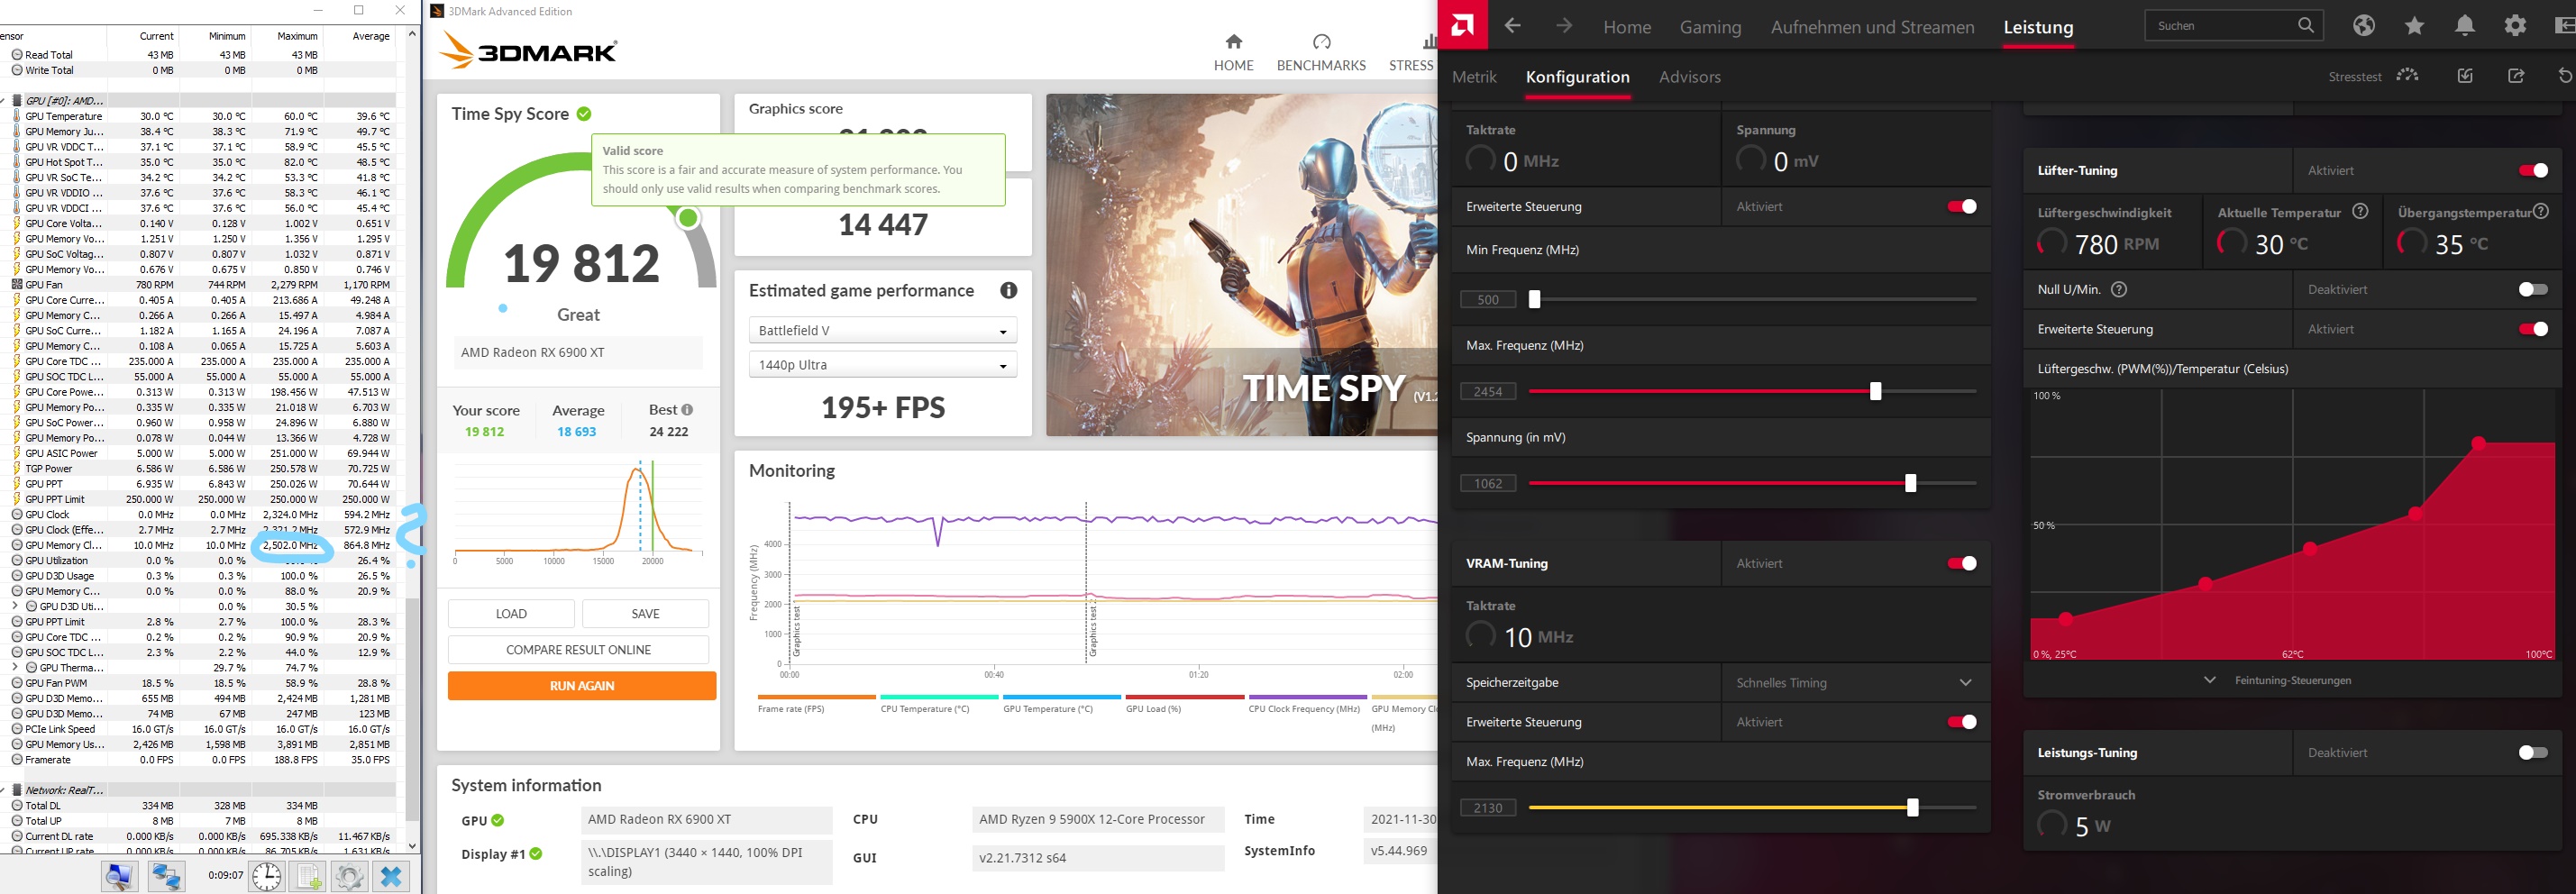Viewport: 2576px width, 894px height.
Task: Select the Metrik sub-tab
Action: click(x=1474, y=77)
